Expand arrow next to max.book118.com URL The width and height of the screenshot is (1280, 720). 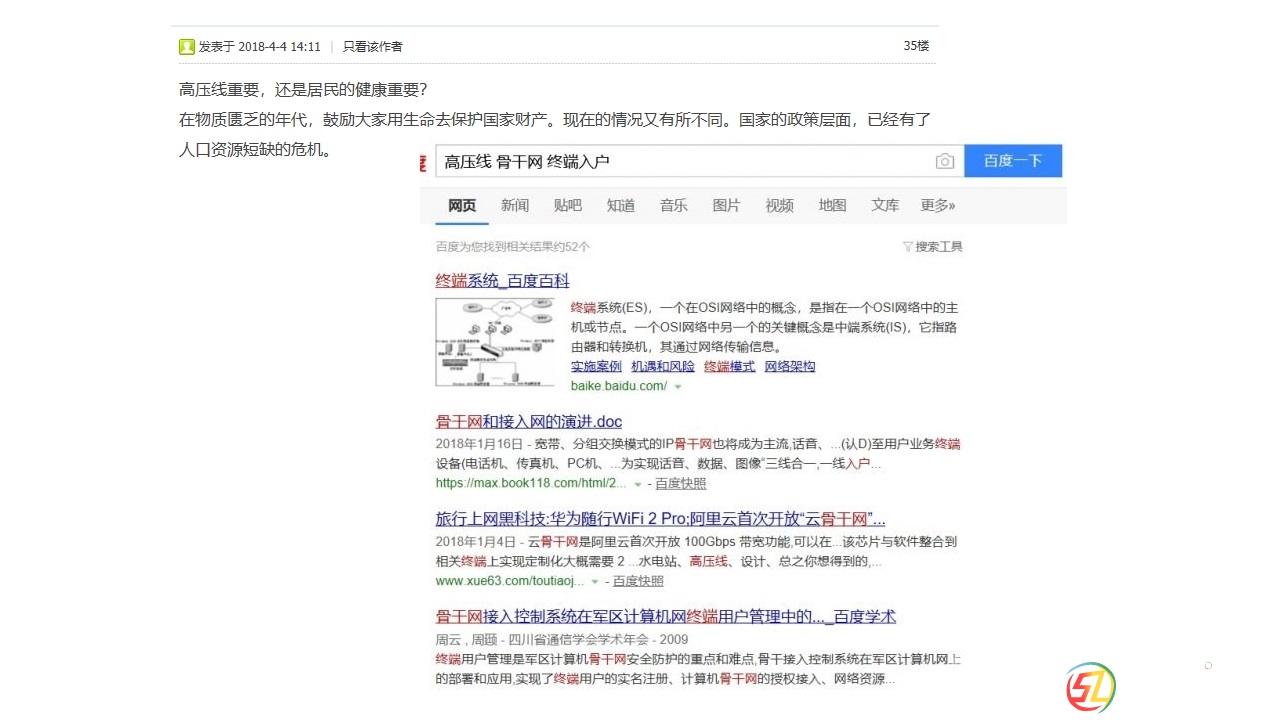coord(638,484)
